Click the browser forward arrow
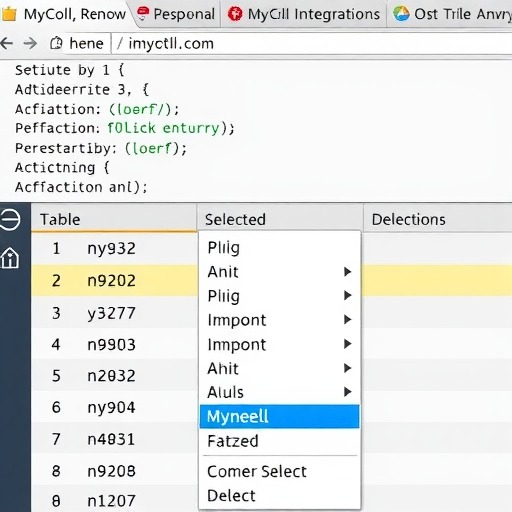Image resolution: width=512 pixels, height=512 pixels. coord(30,43)
